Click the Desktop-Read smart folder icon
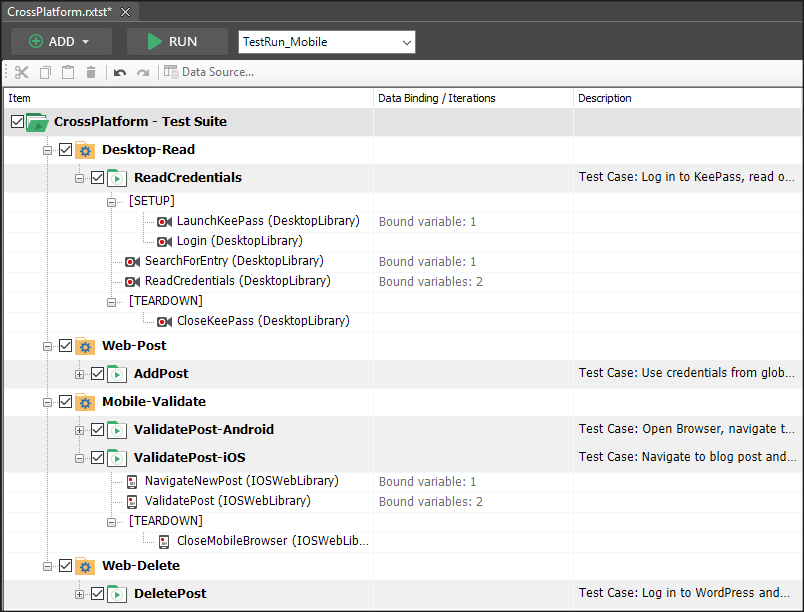 pyautogui.click(x=85, y=150)
